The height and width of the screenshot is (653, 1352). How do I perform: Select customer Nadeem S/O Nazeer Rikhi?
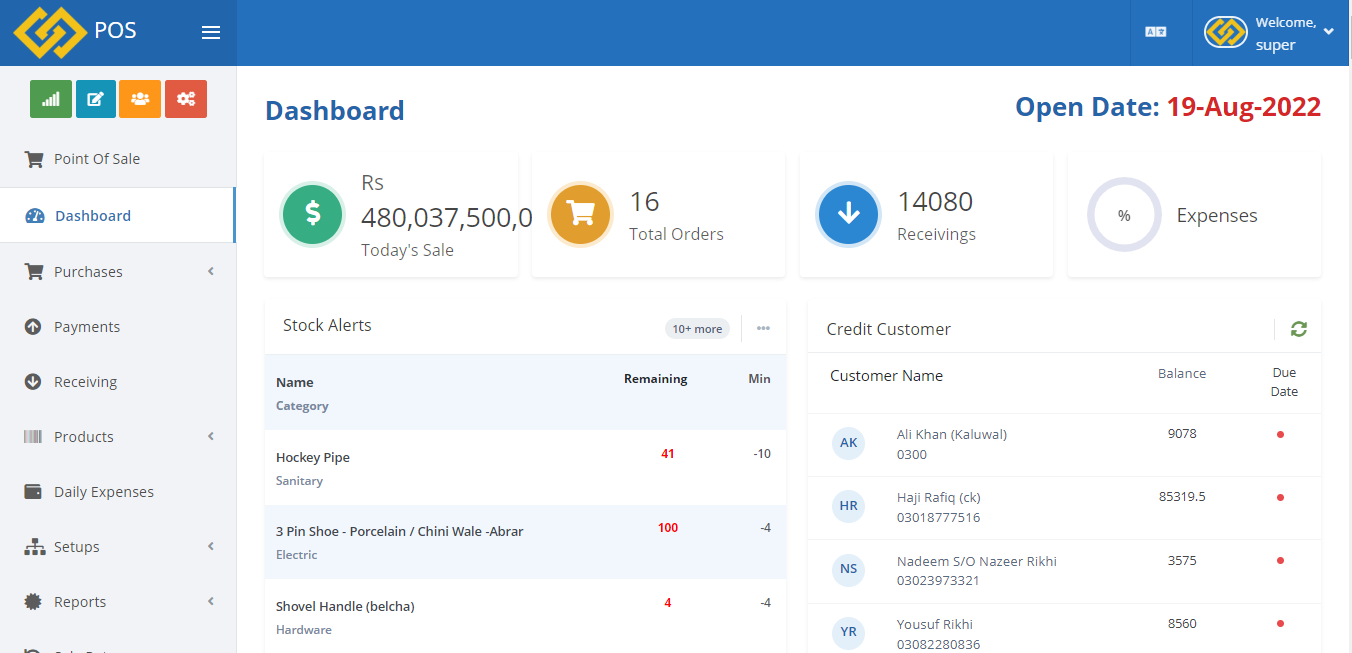click(x=977, y=561)
